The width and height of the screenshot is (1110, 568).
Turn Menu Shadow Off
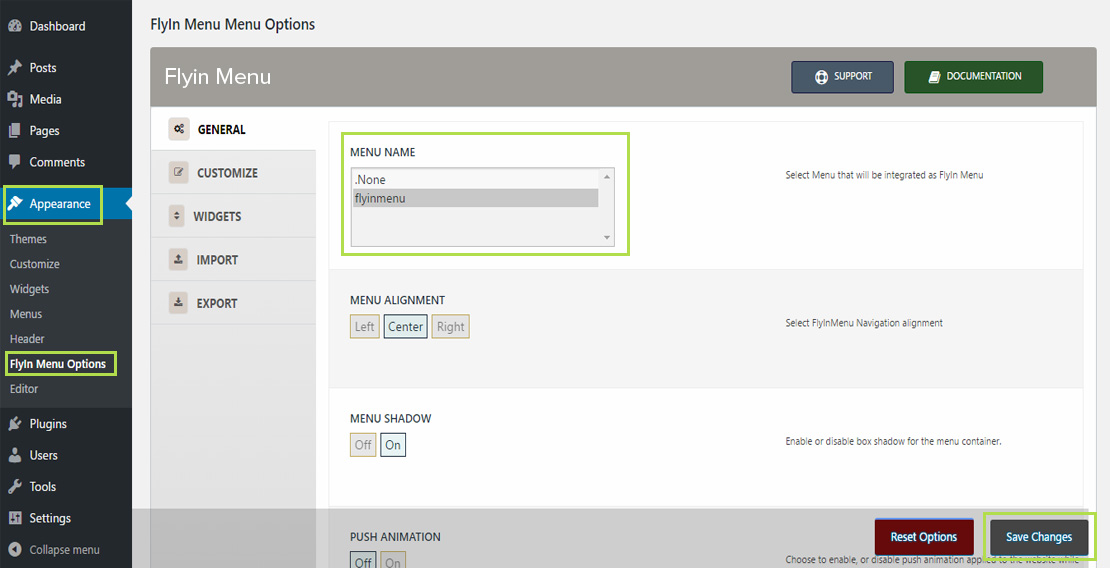point(363,445)
